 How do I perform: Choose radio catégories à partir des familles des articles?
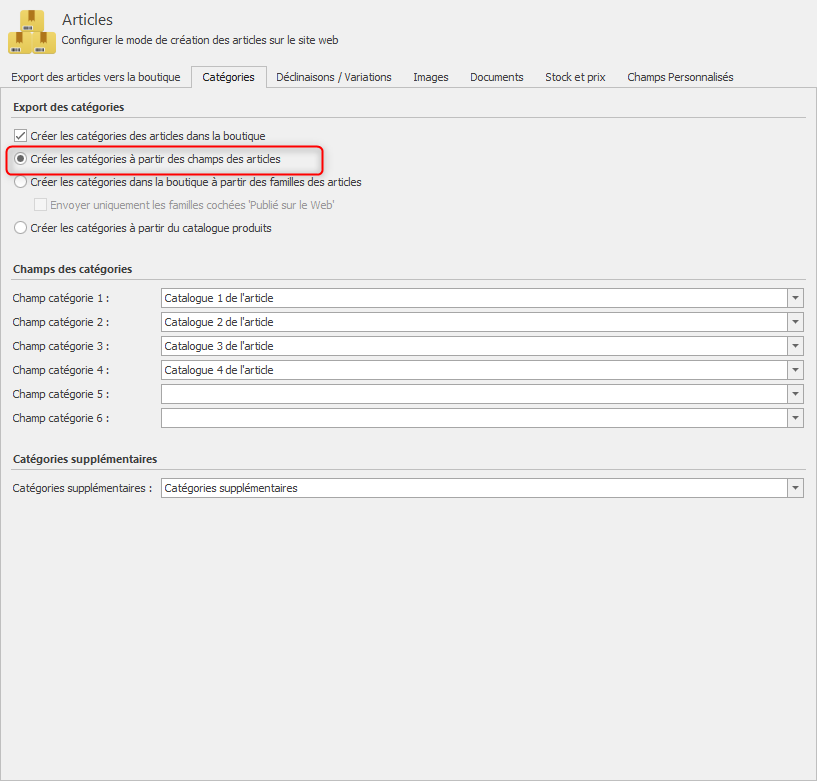click(x=20, y=182)
